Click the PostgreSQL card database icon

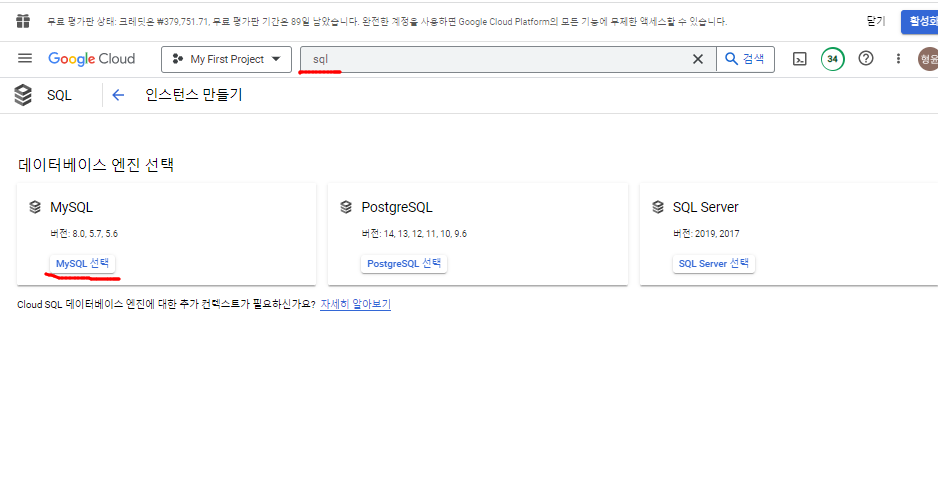tap(346, 207)
